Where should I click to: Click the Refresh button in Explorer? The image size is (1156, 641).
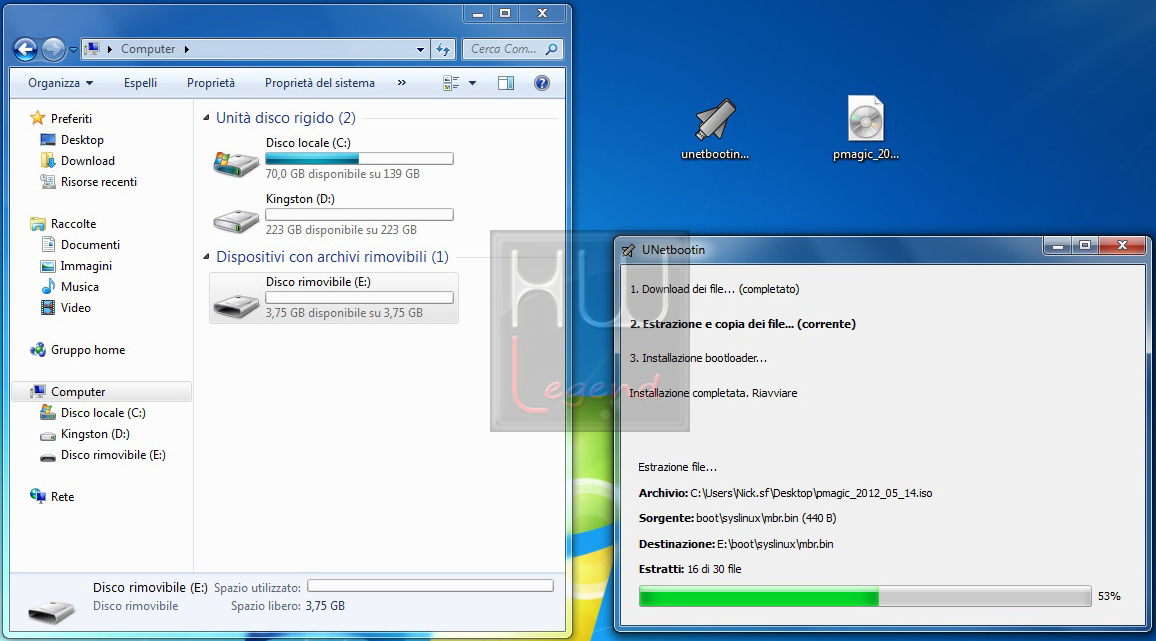[443, 49]
